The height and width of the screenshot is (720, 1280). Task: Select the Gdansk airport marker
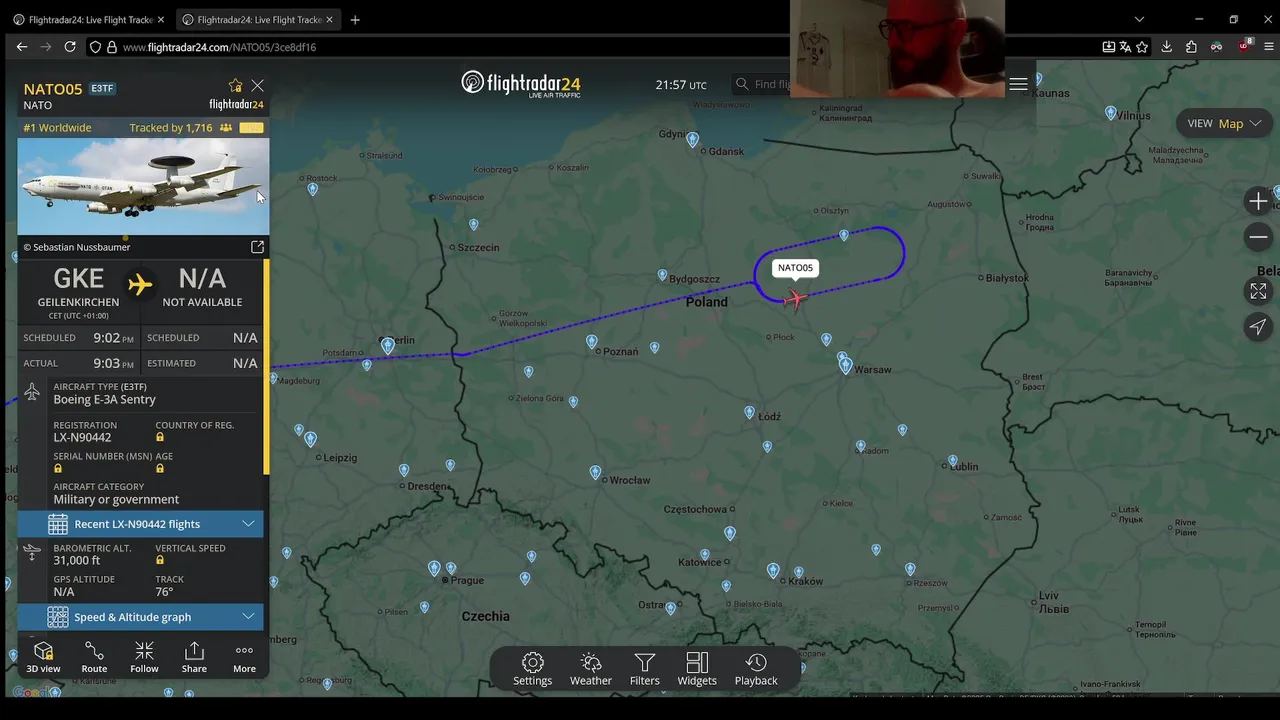click(692, 140)
